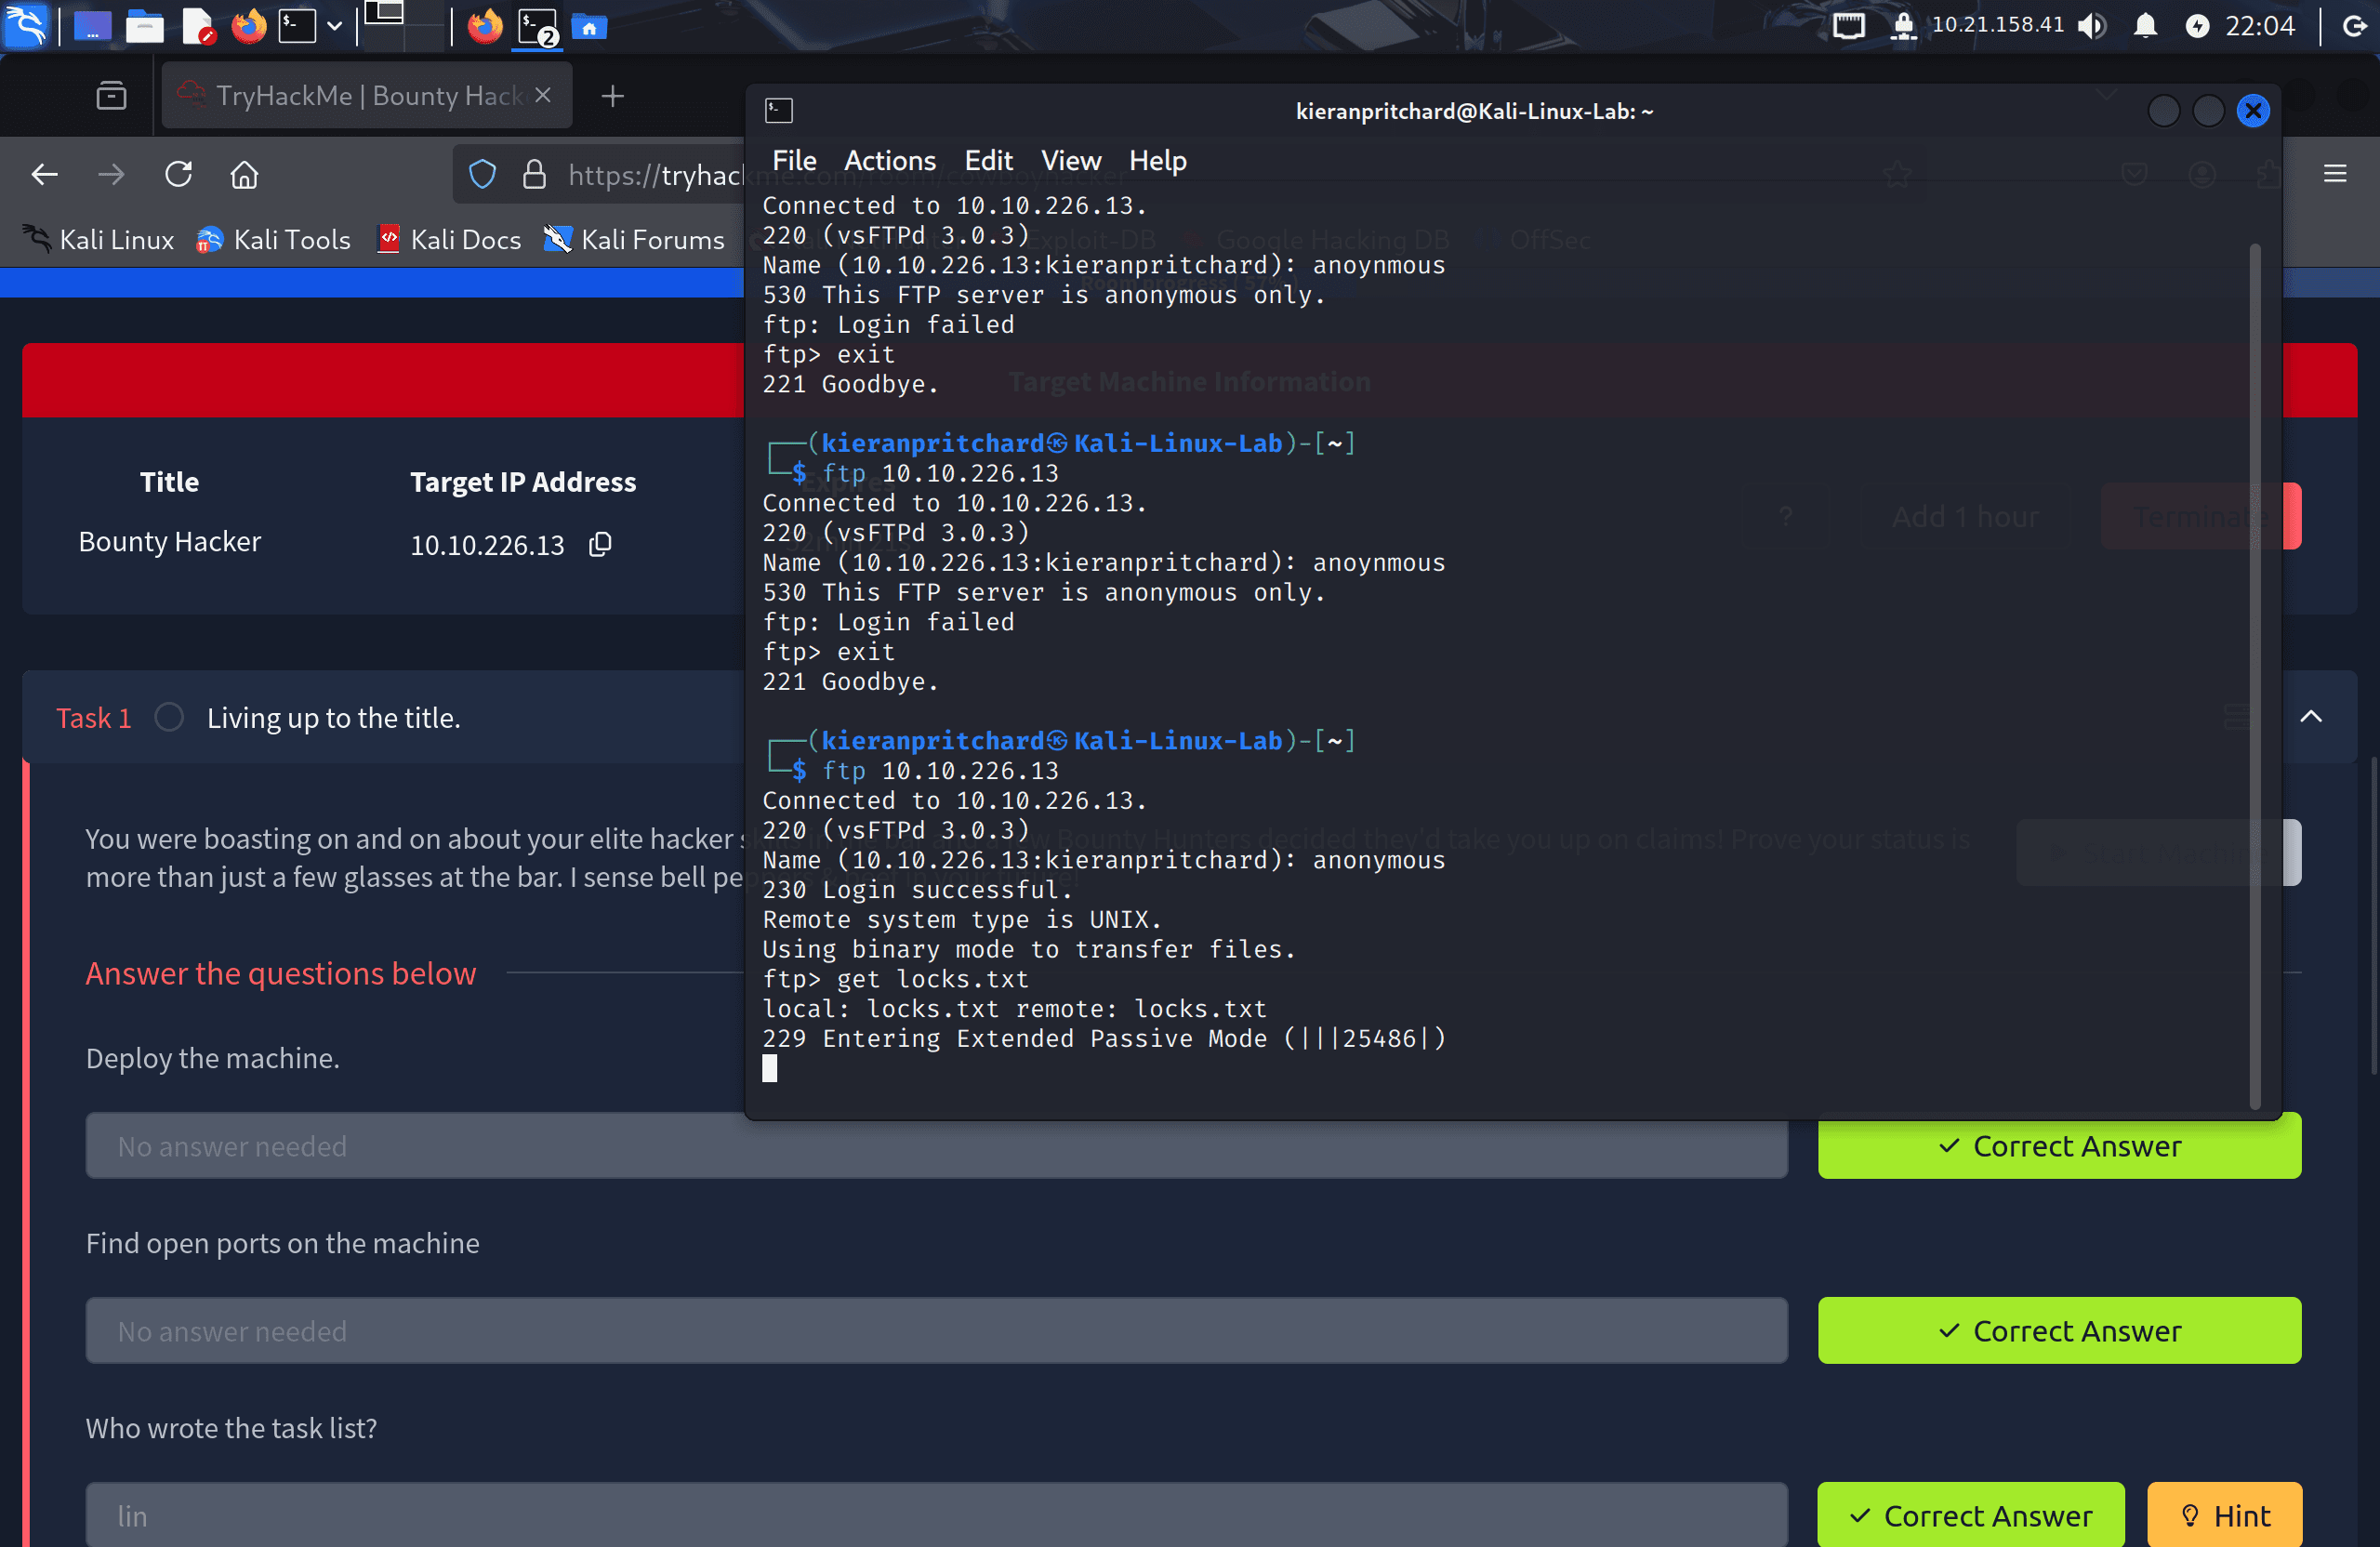Click the task list author answer field
2380x1547 pixels.
pyautogui.click(x=936, y=1515)
